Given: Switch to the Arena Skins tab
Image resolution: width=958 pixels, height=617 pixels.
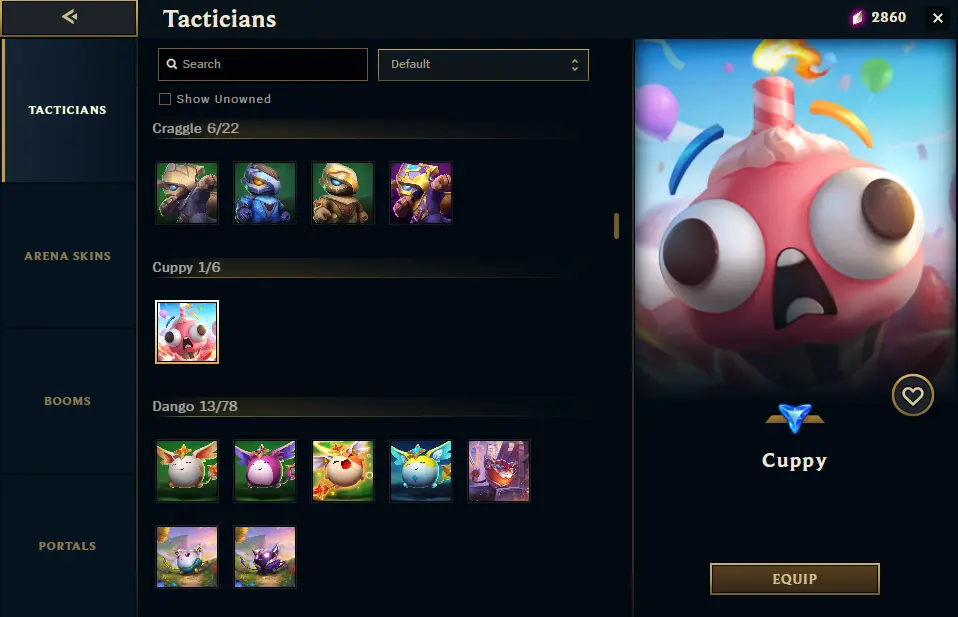Looking at the screenshot, I should click(68, 256).
